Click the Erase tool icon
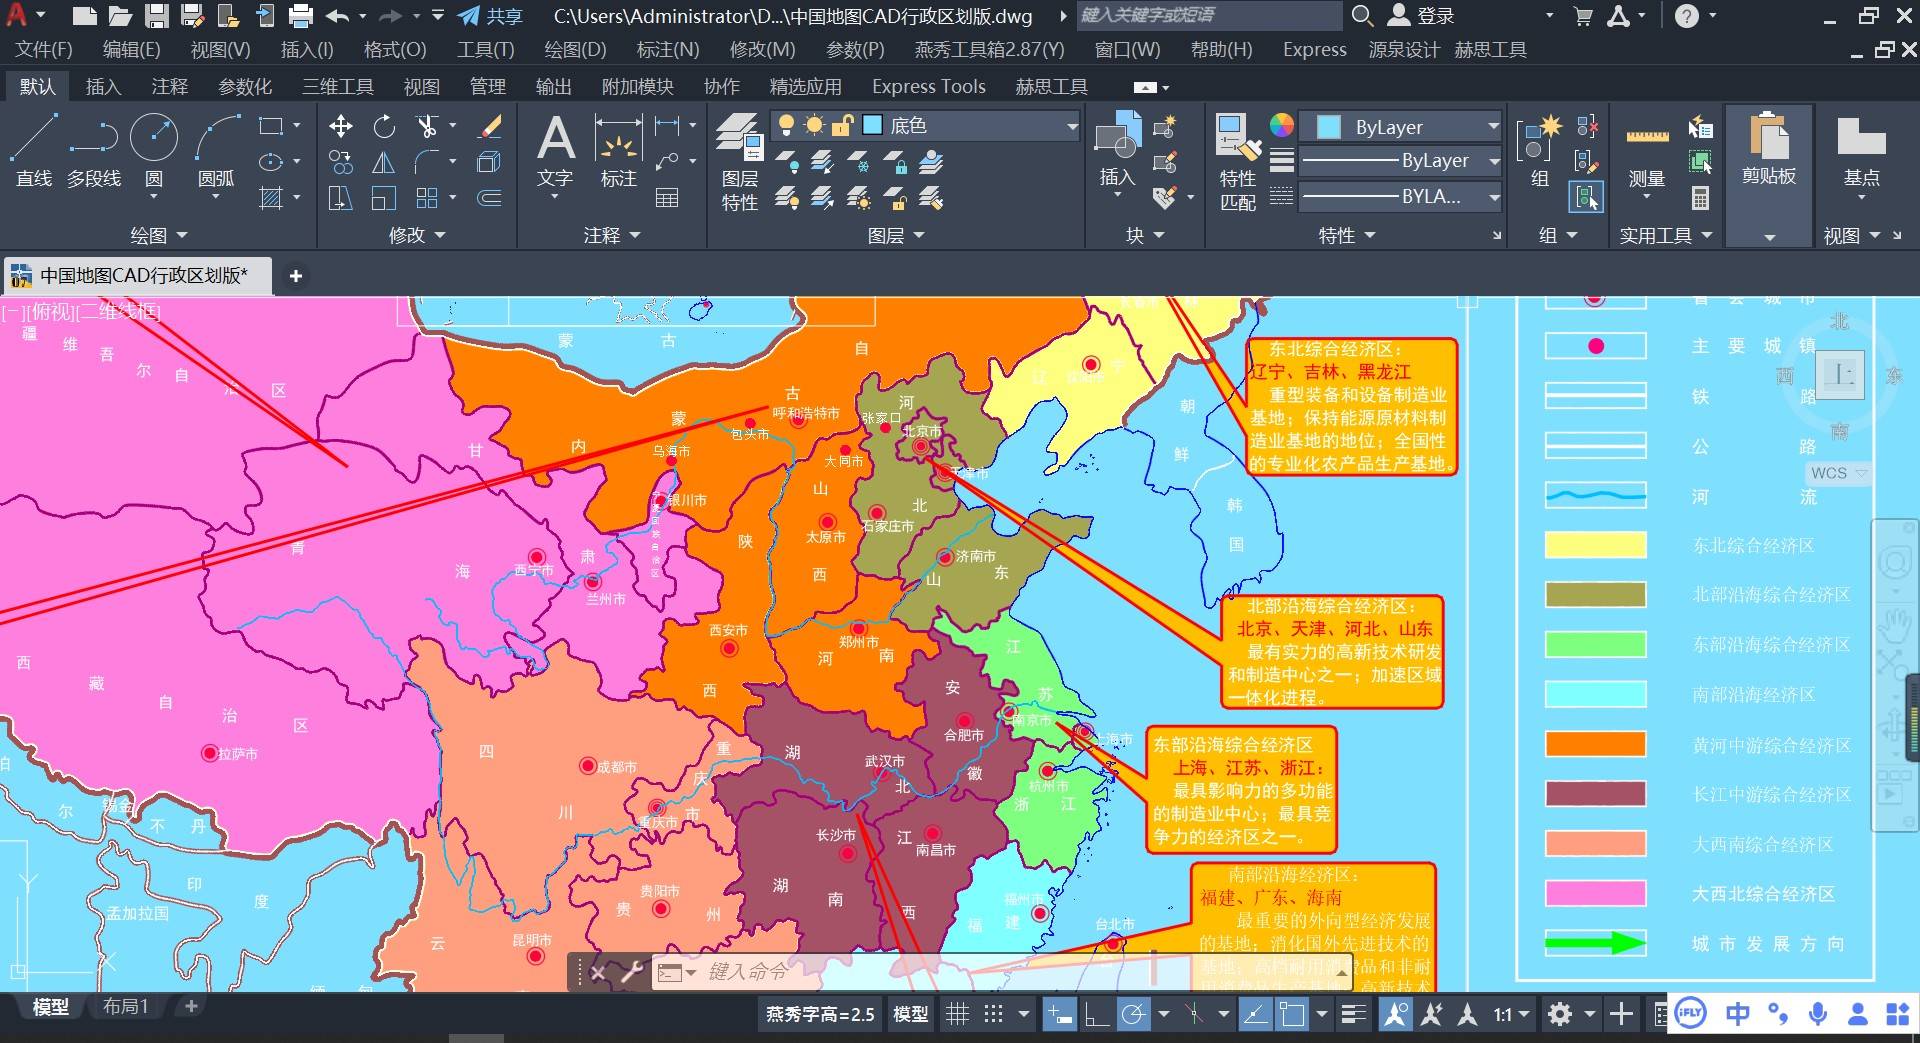Viewport: 1920px width, 1043px height. point(490,126)
